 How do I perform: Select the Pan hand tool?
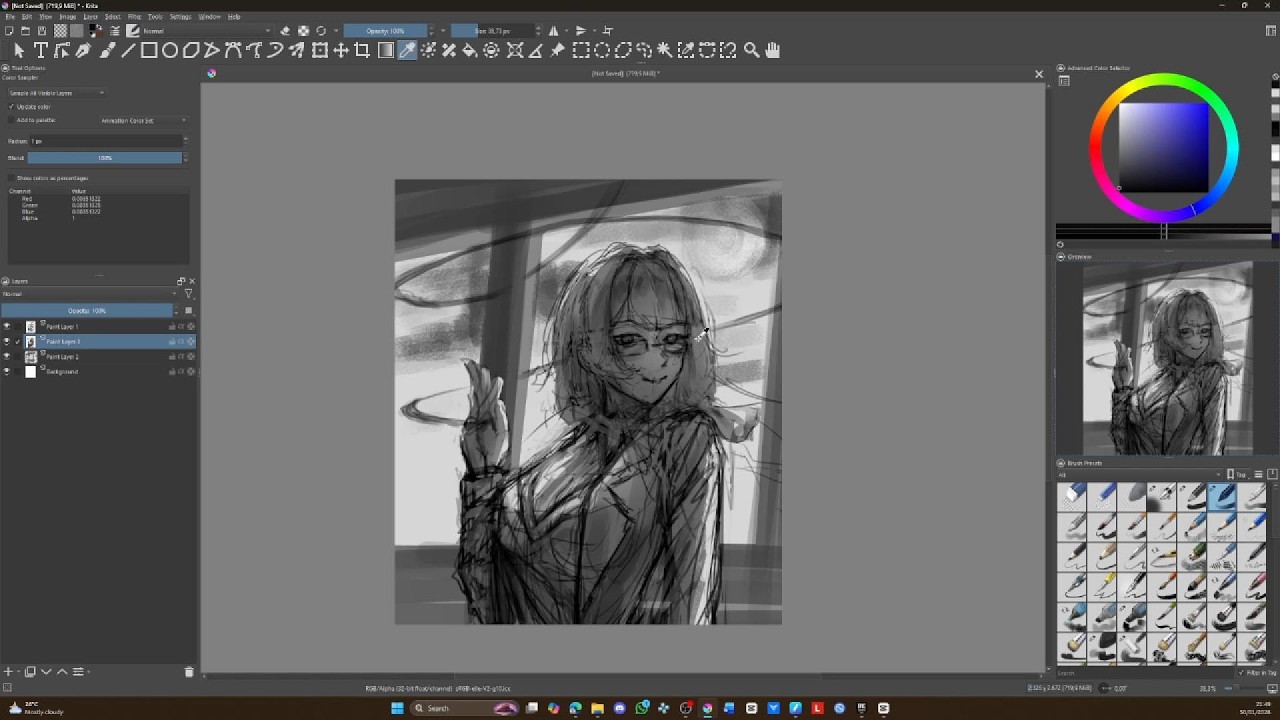point(772,50)
